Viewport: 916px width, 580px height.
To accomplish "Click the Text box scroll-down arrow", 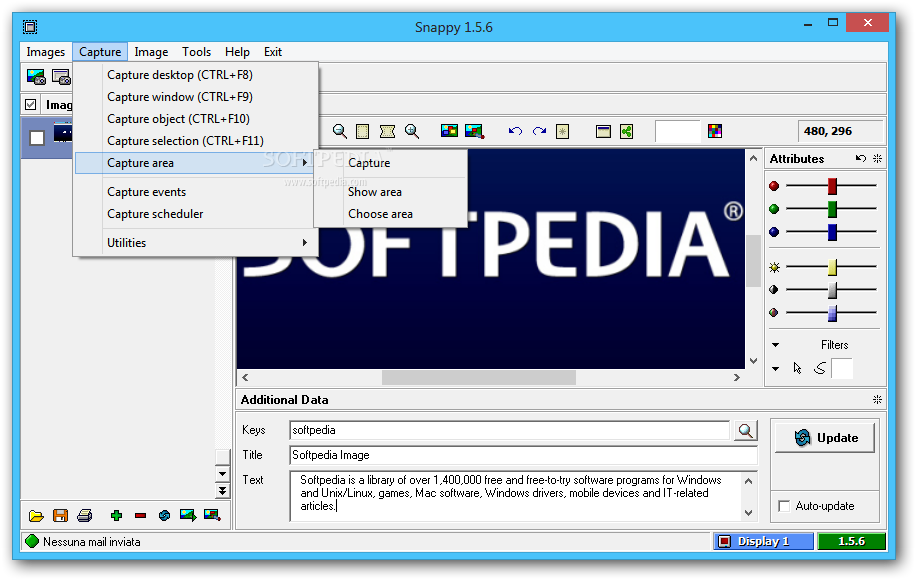I will tap(748, 513).
